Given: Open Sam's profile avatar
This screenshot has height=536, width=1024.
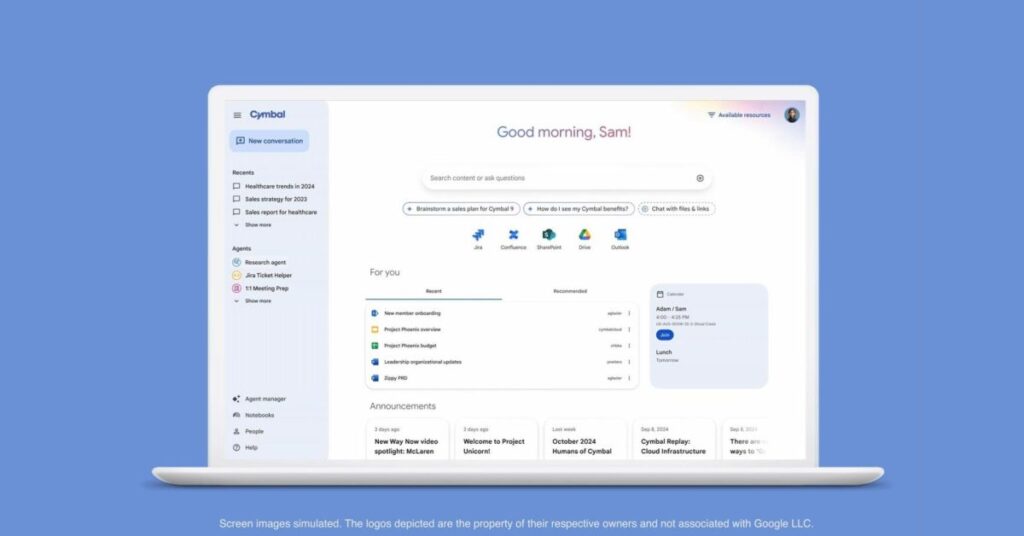Looking at the screenshot, I should (x=792, y=115).
